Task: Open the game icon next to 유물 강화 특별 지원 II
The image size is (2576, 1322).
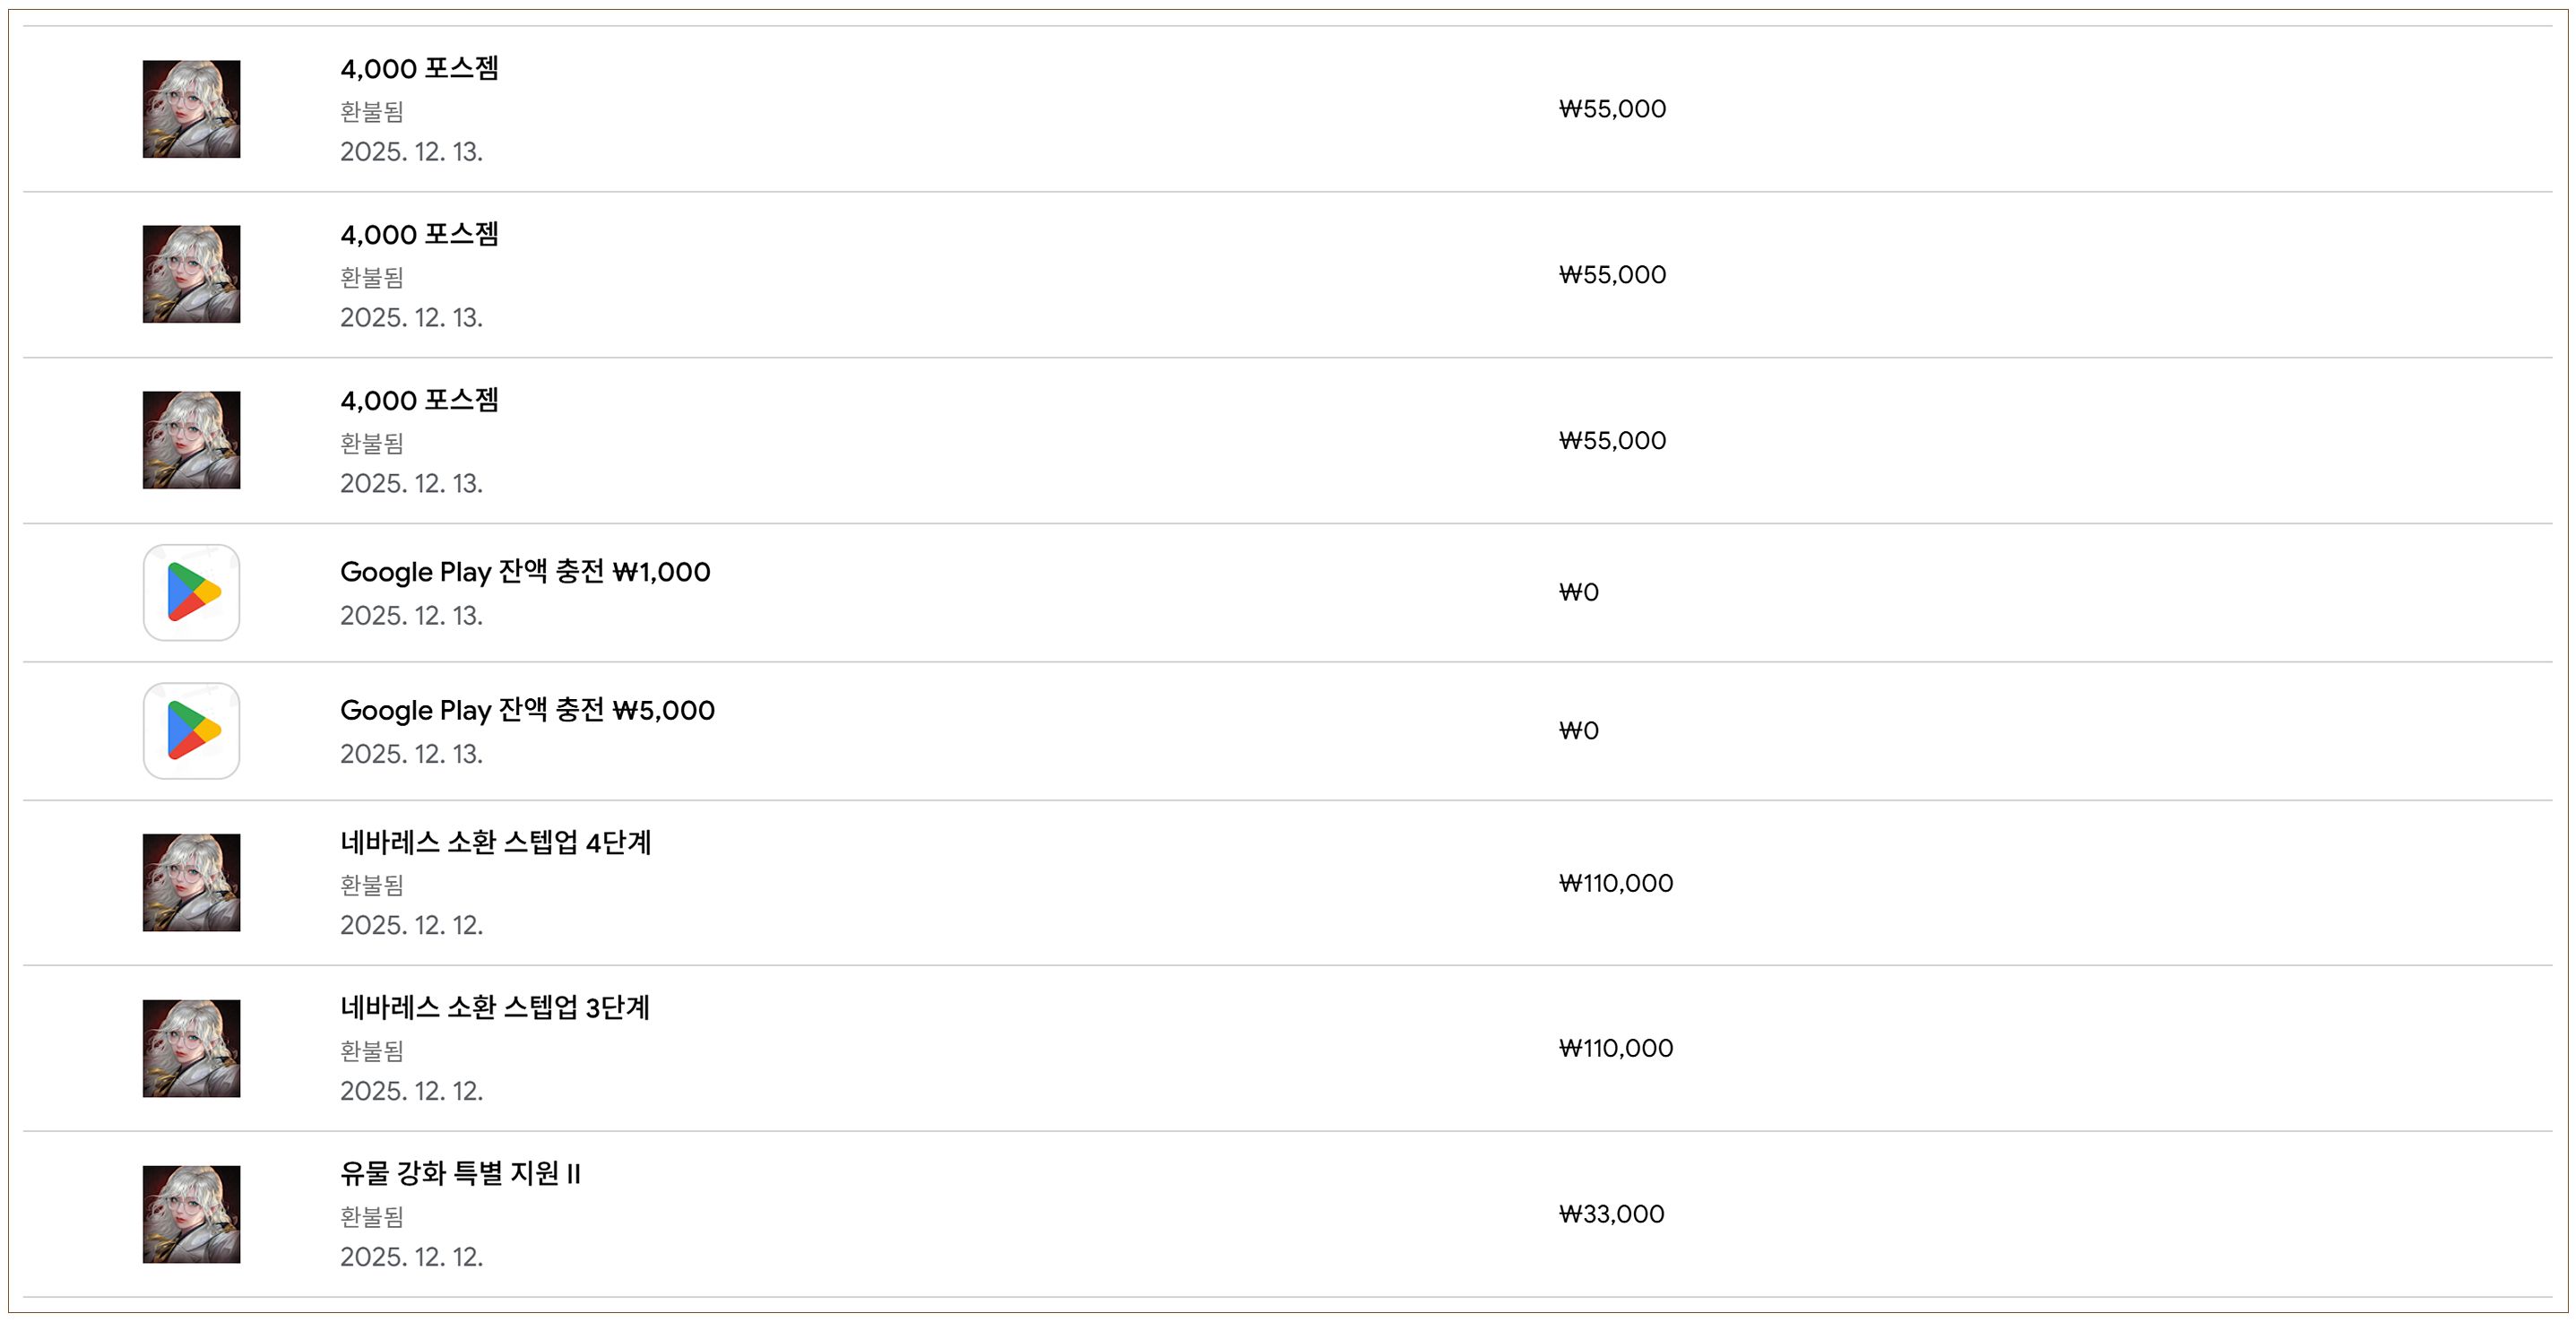Action: click(191, 1214)
